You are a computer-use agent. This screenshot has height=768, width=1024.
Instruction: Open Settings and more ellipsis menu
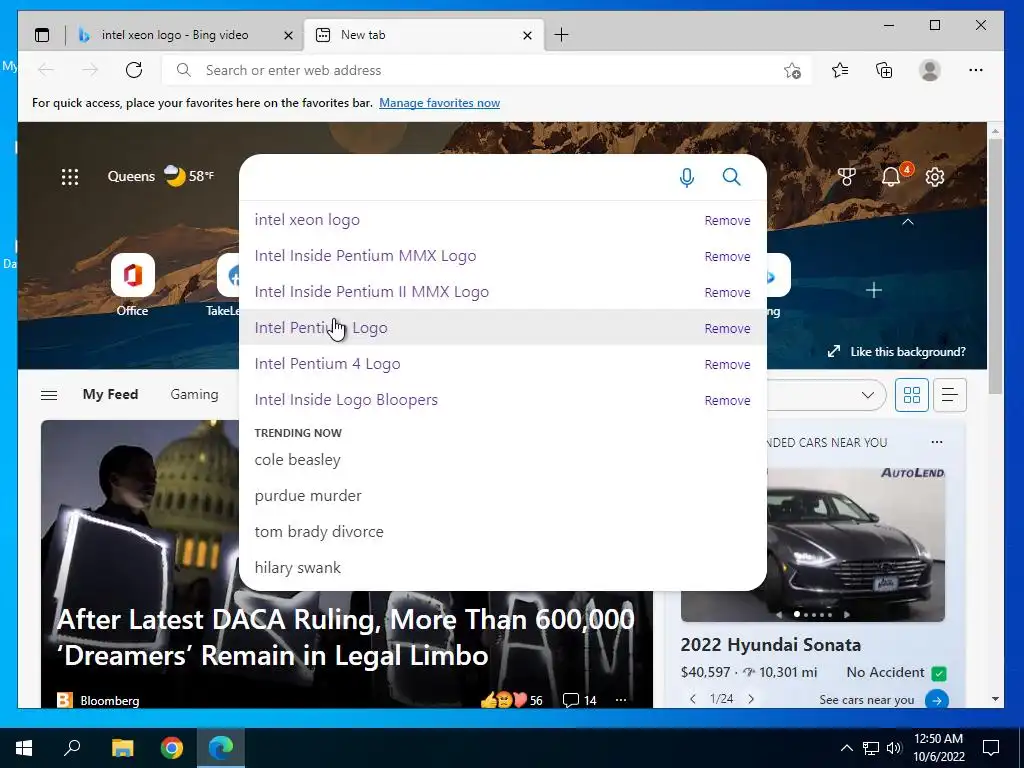click(x=976, y=70)
